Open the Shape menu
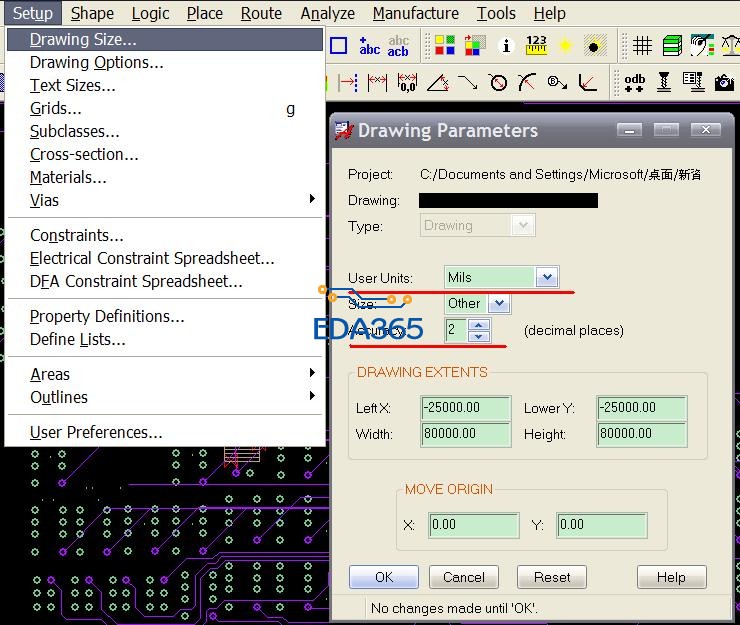The width and height of the screenshot is (740, 625). 92,13
